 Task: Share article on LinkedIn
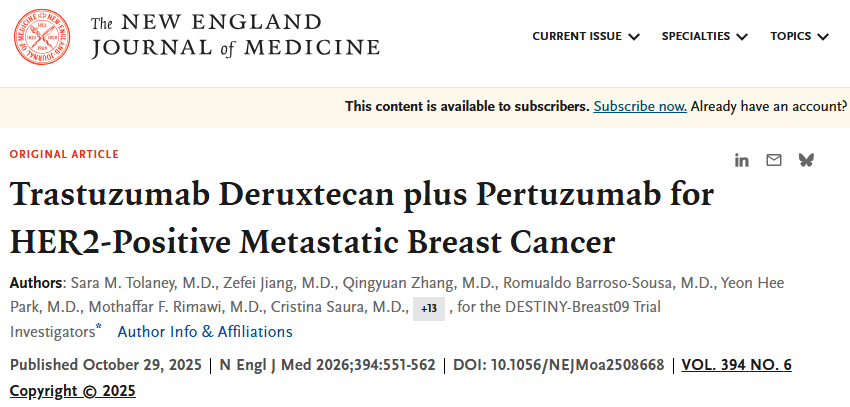click(x=742, y=160)
